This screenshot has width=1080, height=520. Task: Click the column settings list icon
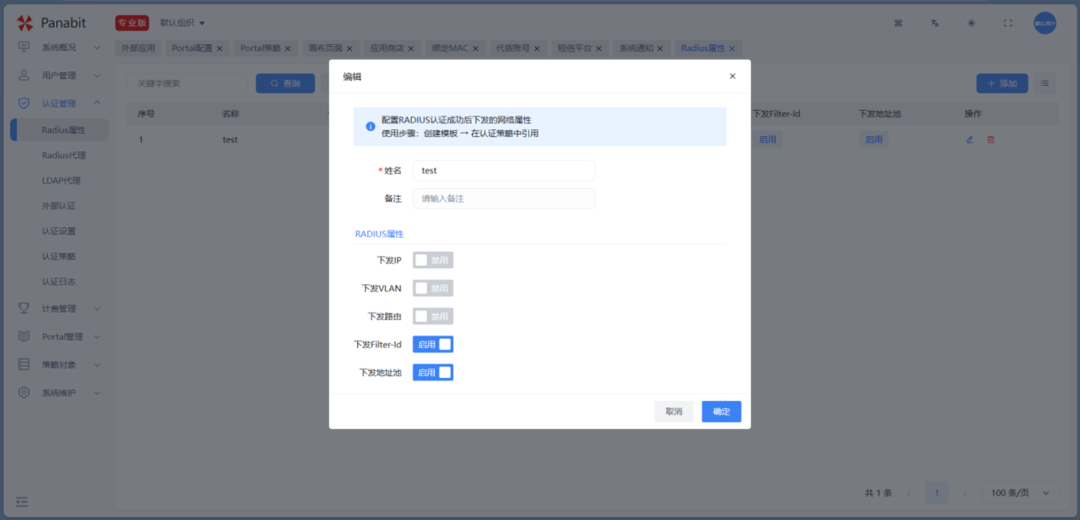(x=1044, y=83)
